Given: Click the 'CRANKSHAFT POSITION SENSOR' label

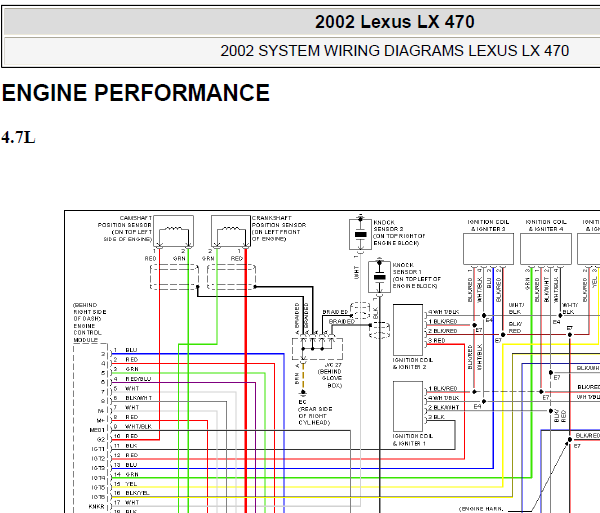Looking at the screenshot, I should 279,221.
